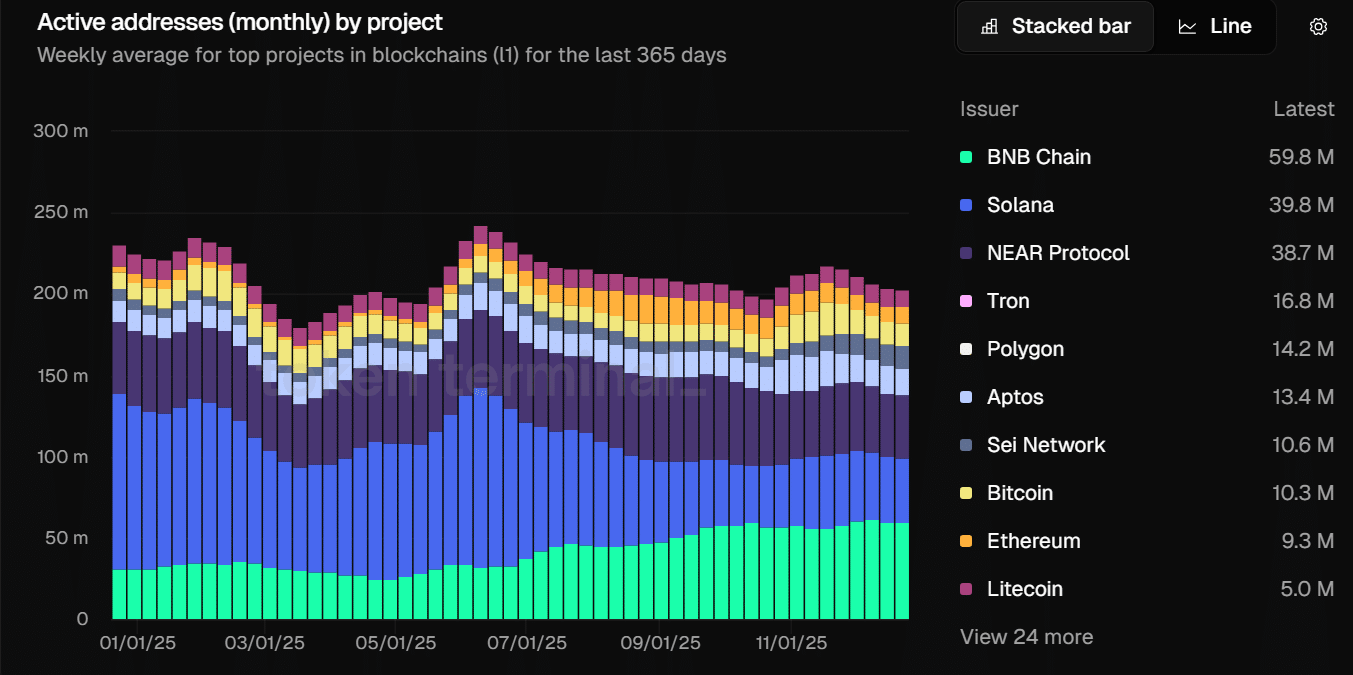This screenshot has width=1353, height=675.
Task: Click the 200 m y-axis label
Action: [x=61, y=293]
